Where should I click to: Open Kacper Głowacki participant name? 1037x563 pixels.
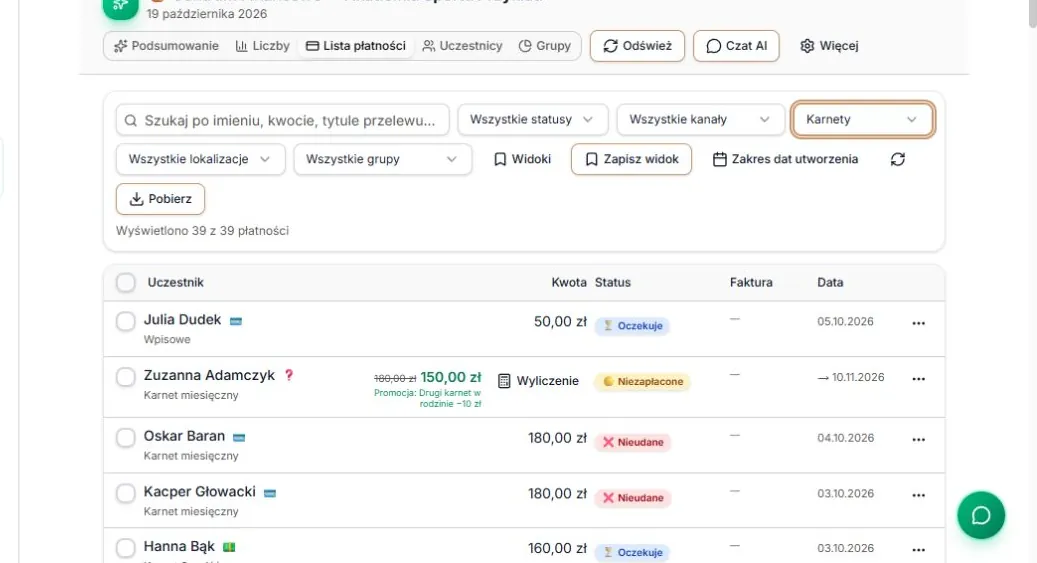pos(200,492)
